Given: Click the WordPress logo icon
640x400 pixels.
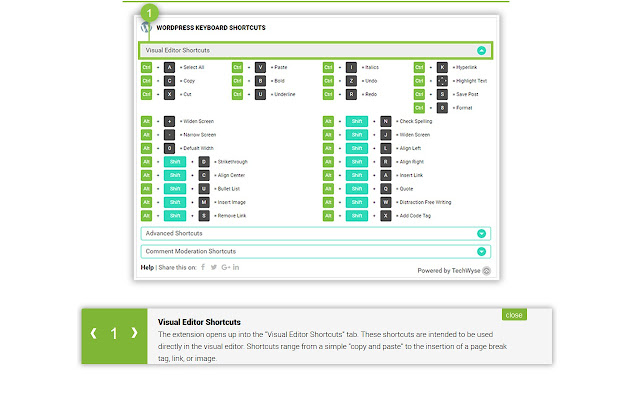Looking at the screenshot, I should click(146, 27).
